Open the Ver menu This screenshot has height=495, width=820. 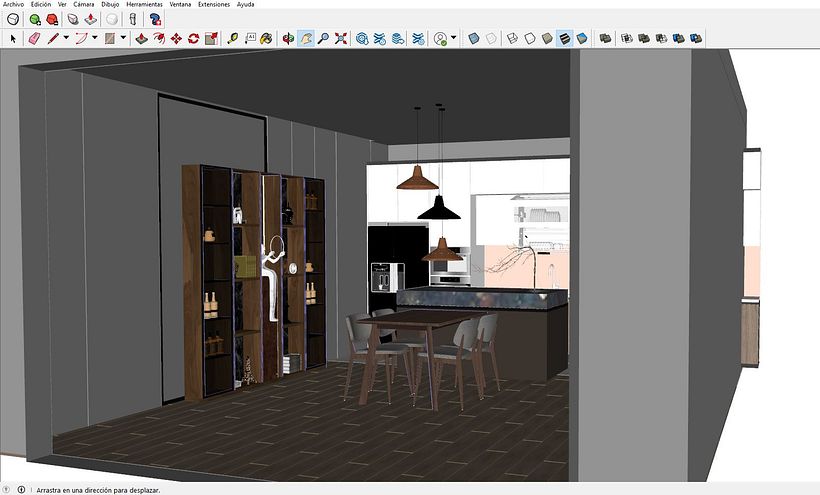click(62, 4)
